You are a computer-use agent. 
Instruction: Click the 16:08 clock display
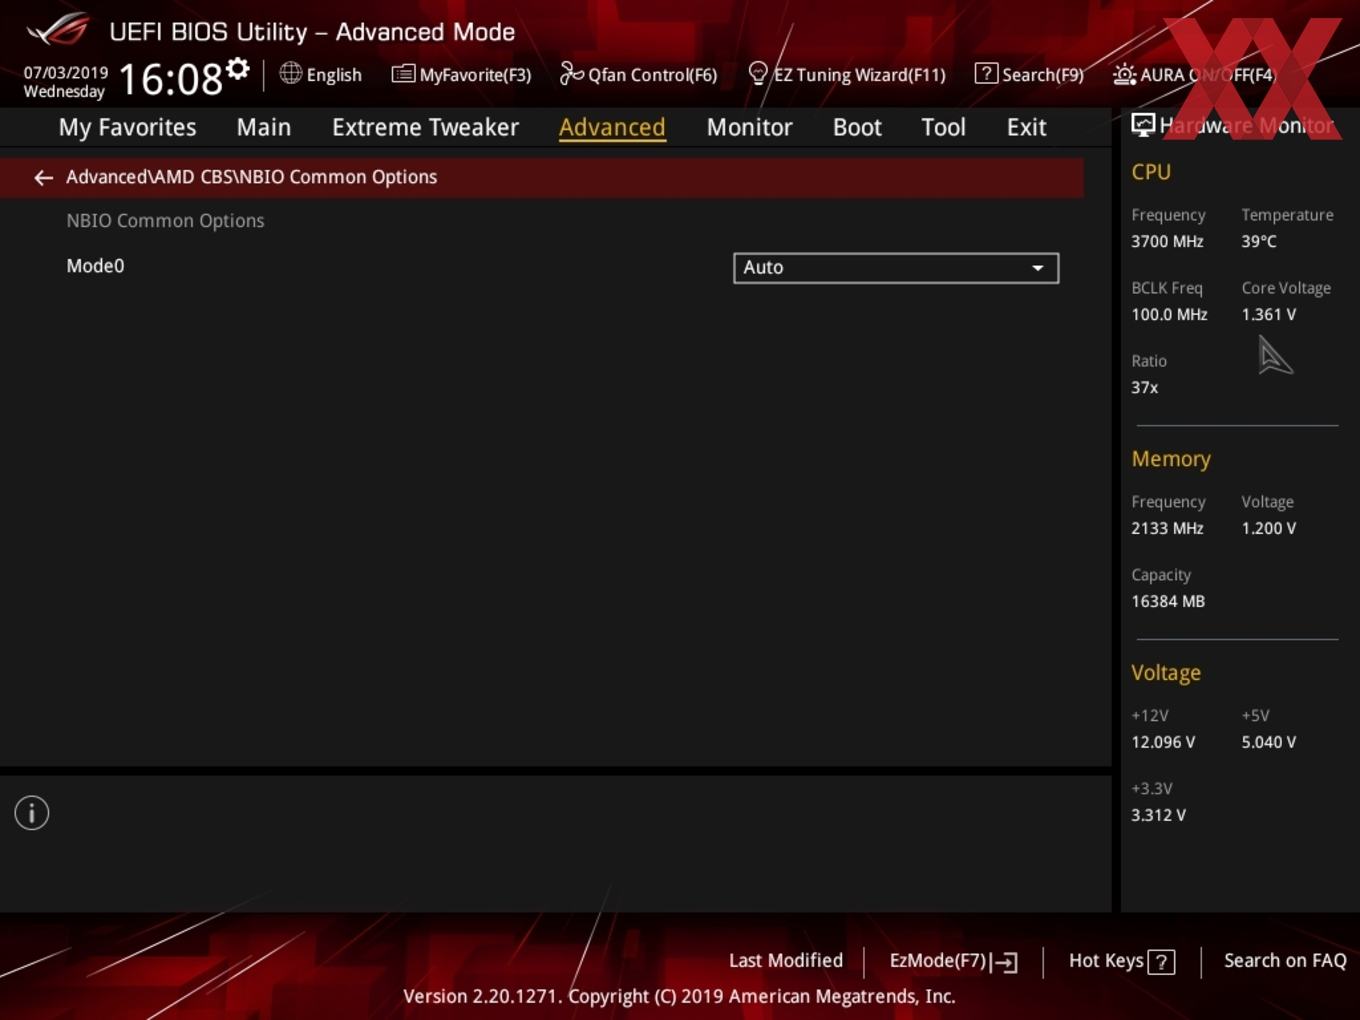pos(170,78)
